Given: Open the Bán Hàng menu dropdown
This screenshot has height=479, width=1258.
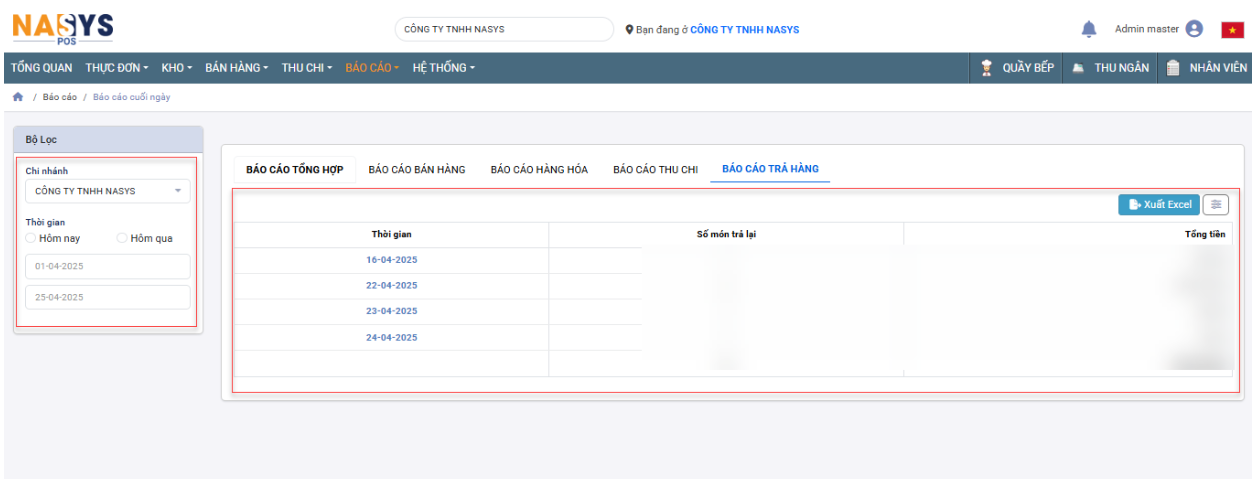Looking at the screenshot, I should (x=237, y=68).
